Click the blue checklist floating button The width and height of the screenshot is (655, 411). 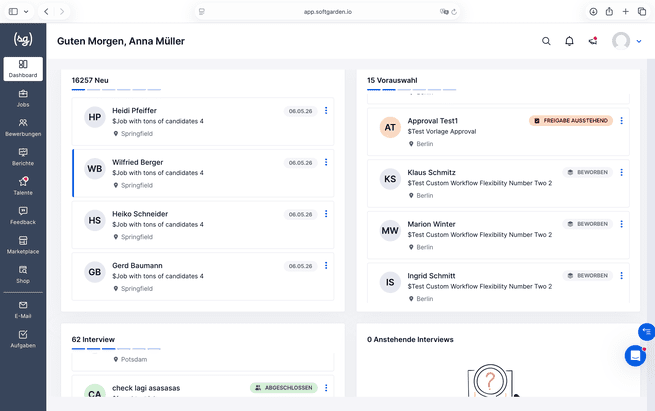tap(647, 332)
